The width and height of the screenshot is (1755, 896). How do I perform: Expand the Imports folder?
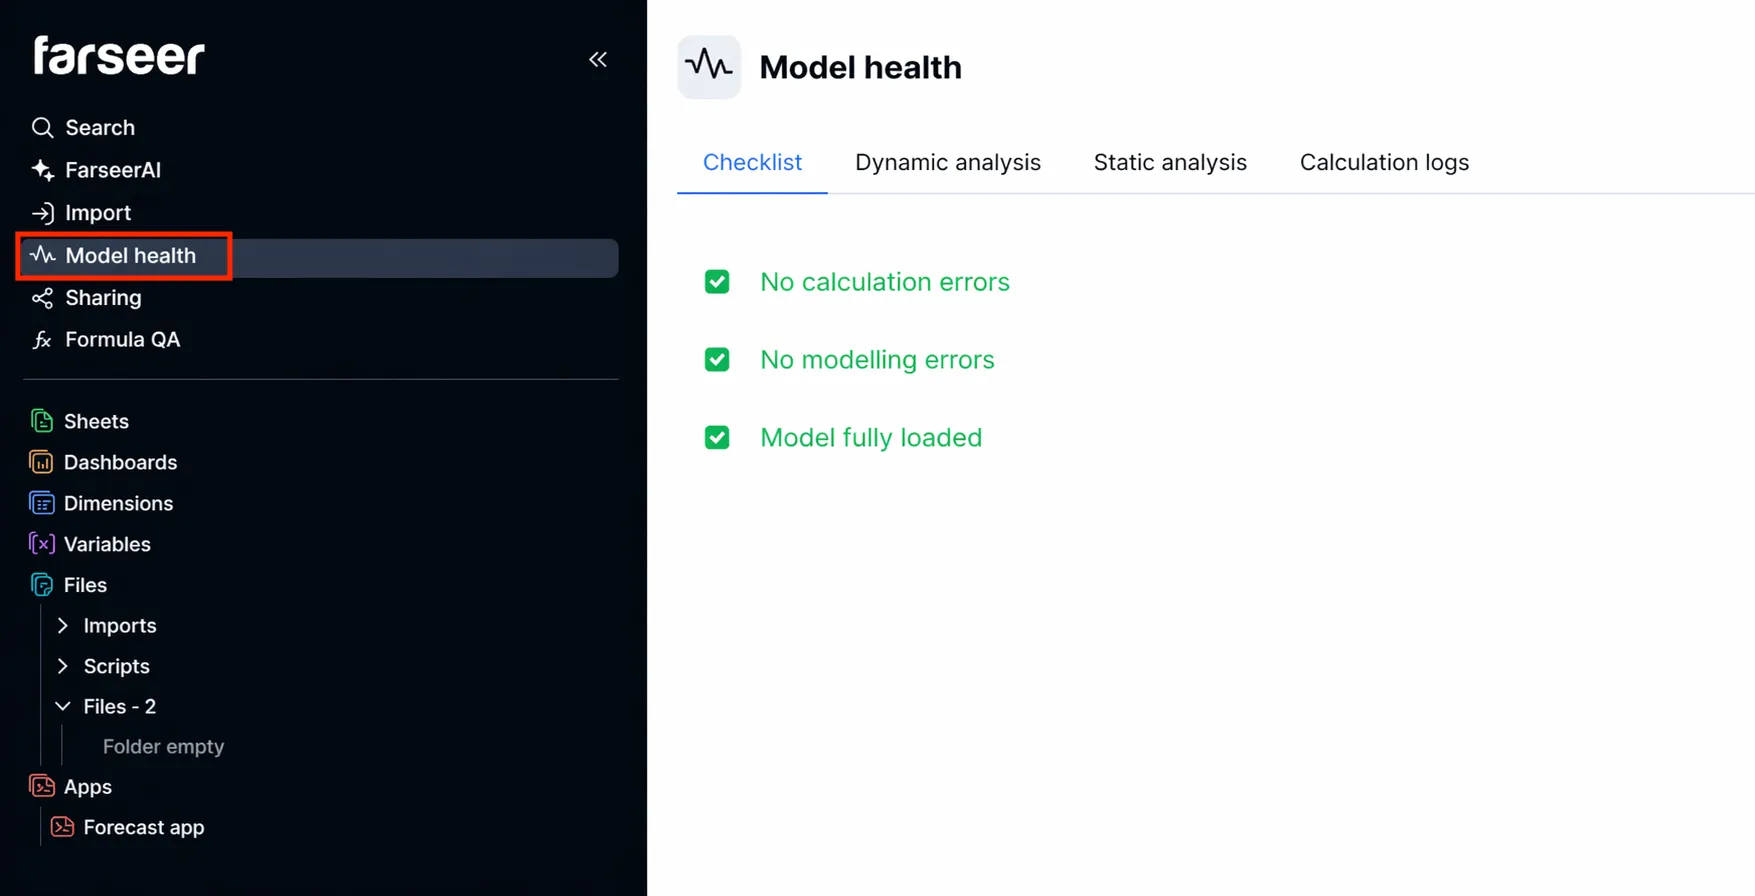point(61,625)
